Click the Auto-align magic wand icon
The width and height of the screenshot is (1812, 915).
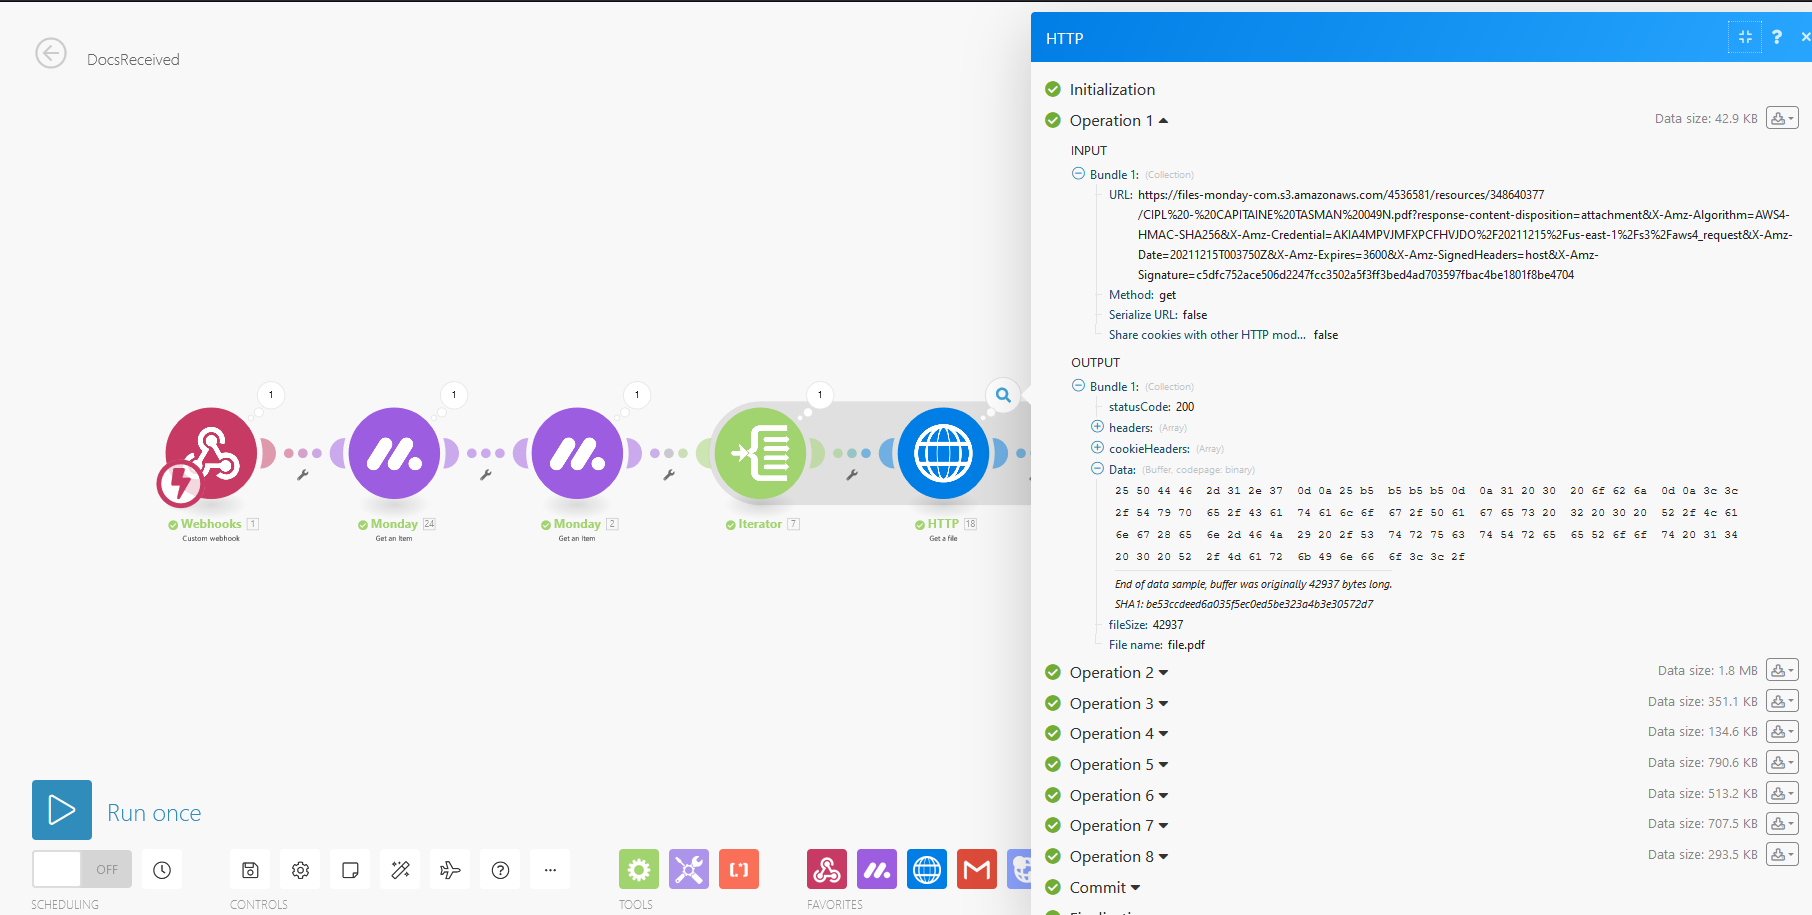click(400, 870)
